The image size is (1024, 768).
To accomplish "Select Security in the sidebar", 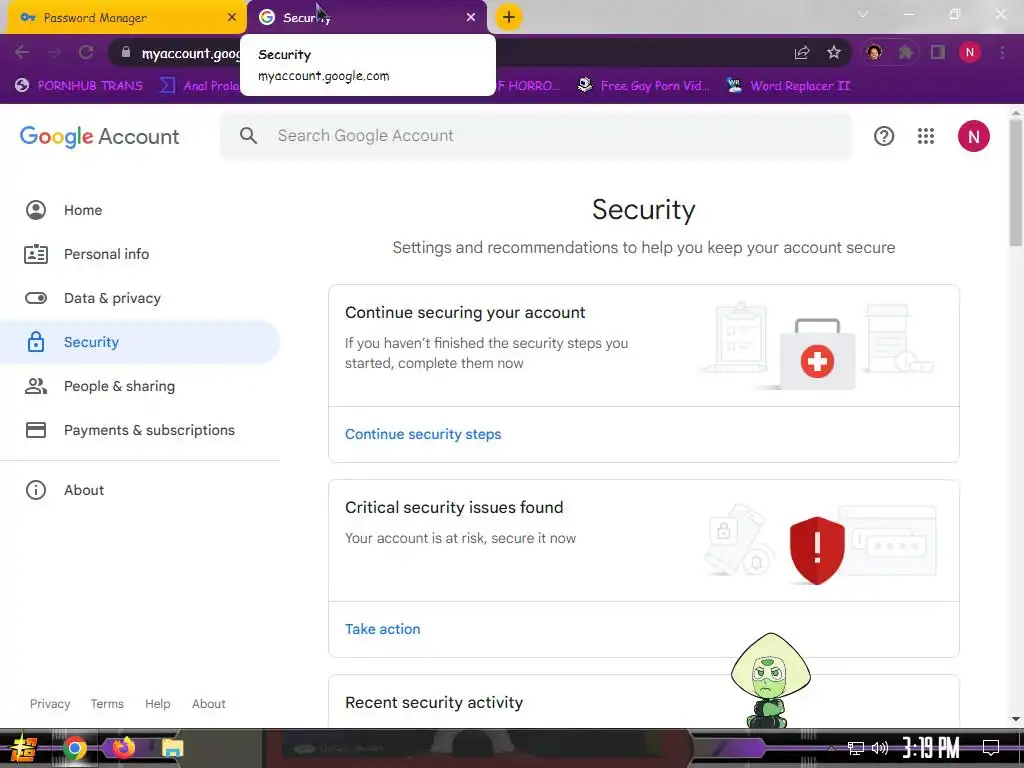I will (x=140, y=342).
